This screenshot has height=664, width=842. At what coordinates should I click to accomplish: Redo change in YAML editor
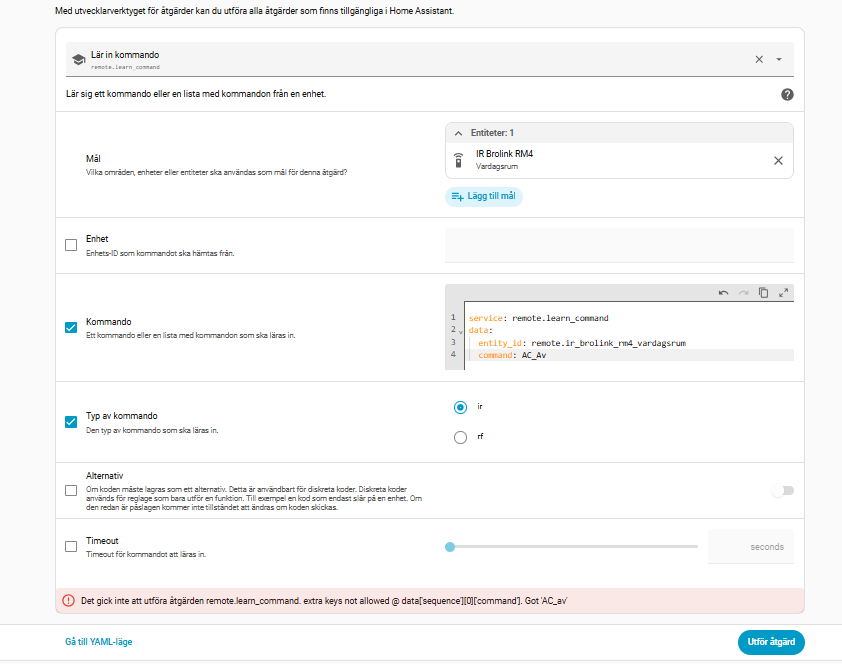[743, 293]
